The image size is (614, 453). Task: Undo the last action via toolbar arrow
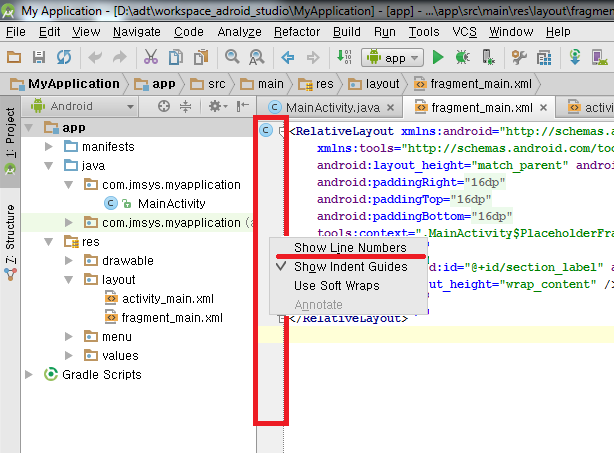pos(95,58)
